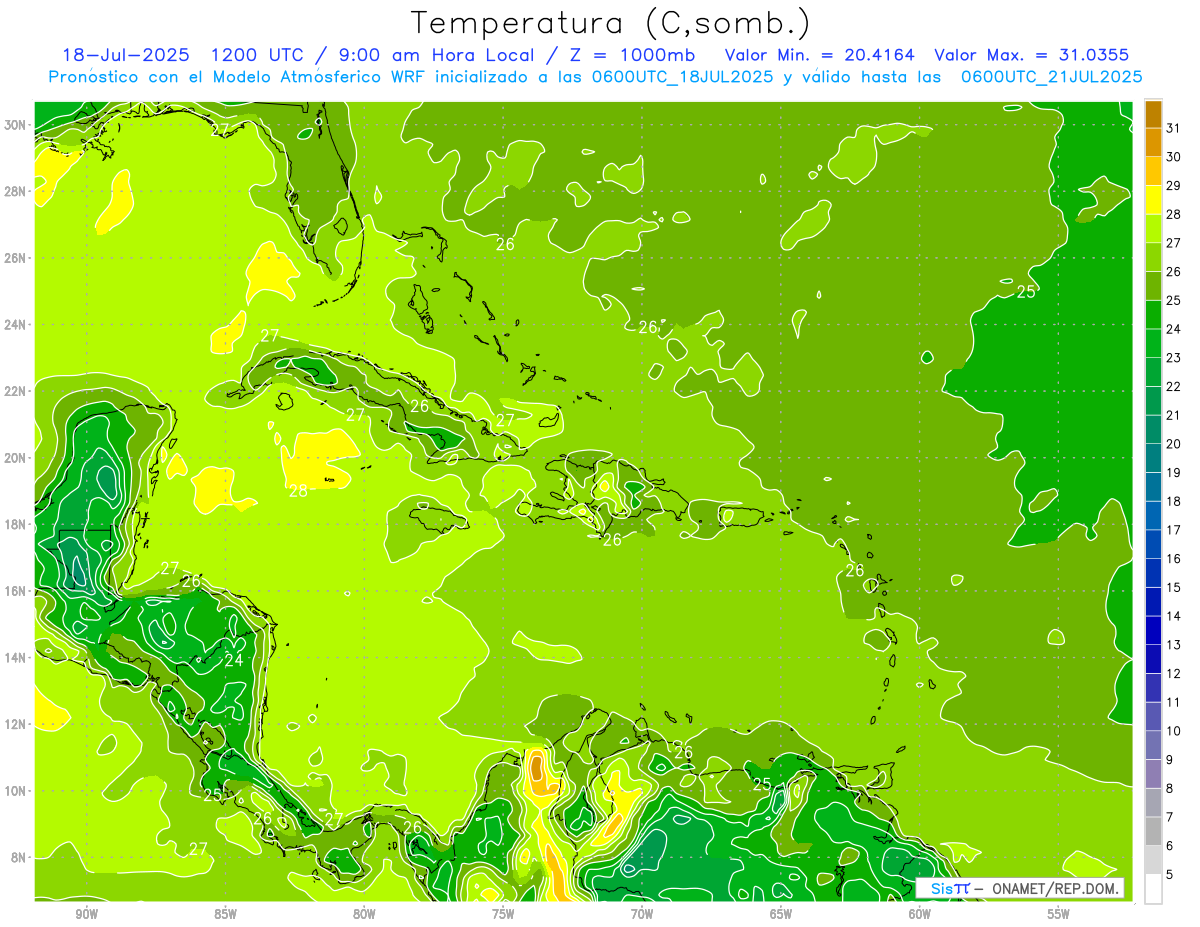
Task: Click the '28N' latitude axis label
Action: [16, 191]
